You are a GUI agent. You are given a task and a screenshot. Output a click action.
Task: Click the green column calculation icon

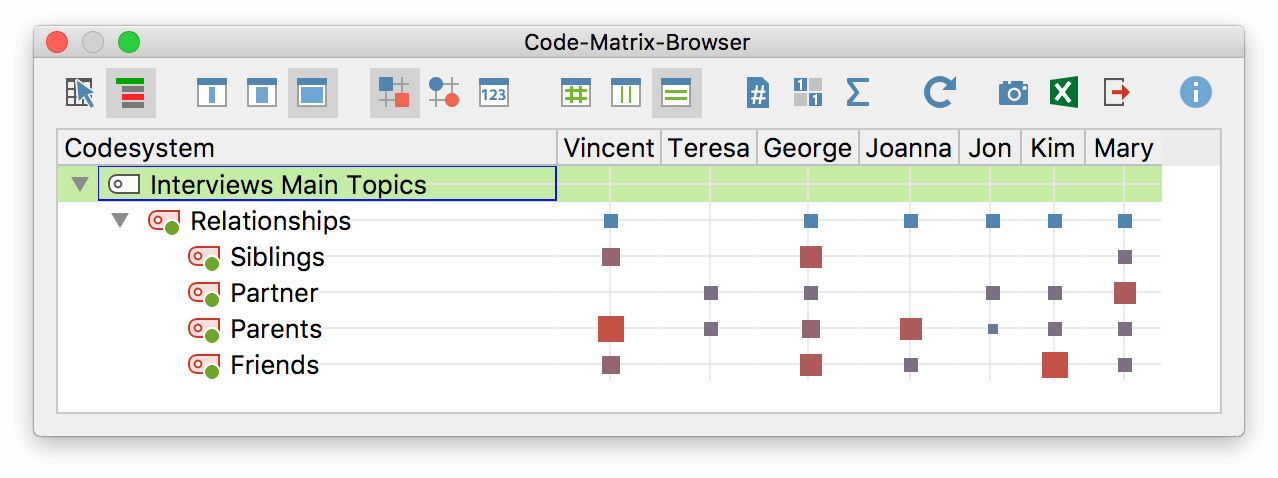[625, 93]
